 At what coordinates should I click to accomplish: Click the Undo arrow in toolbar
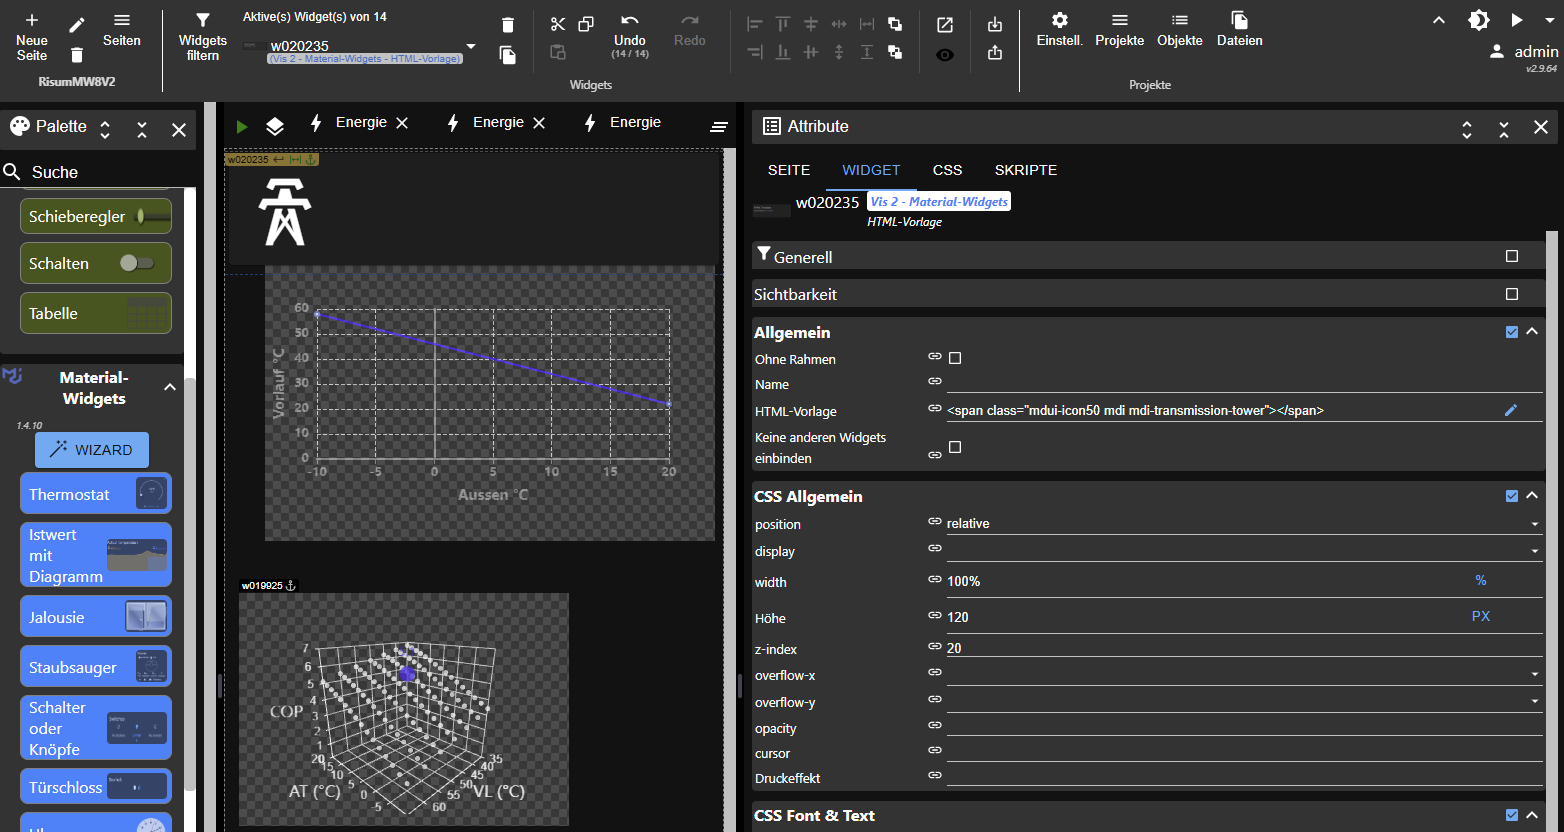629,21
